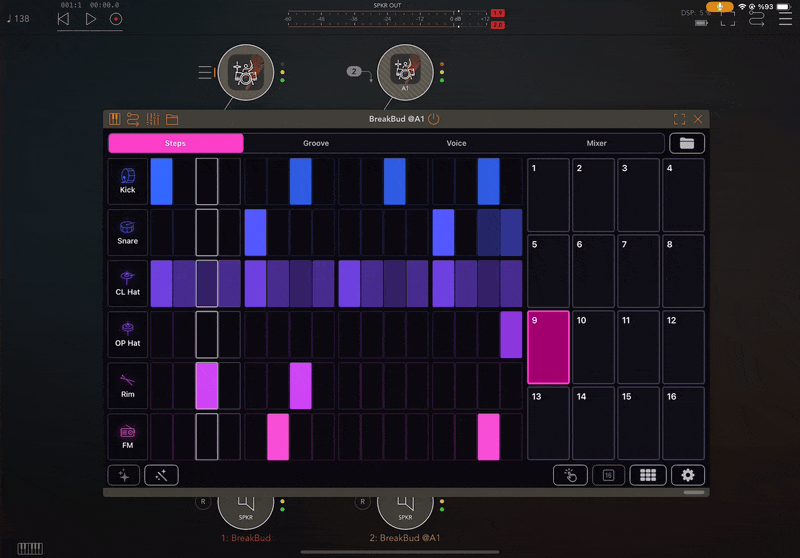The image size is (800, 558).
Task: Switch to the Mixer tab
Action: (x=596, y=143)
